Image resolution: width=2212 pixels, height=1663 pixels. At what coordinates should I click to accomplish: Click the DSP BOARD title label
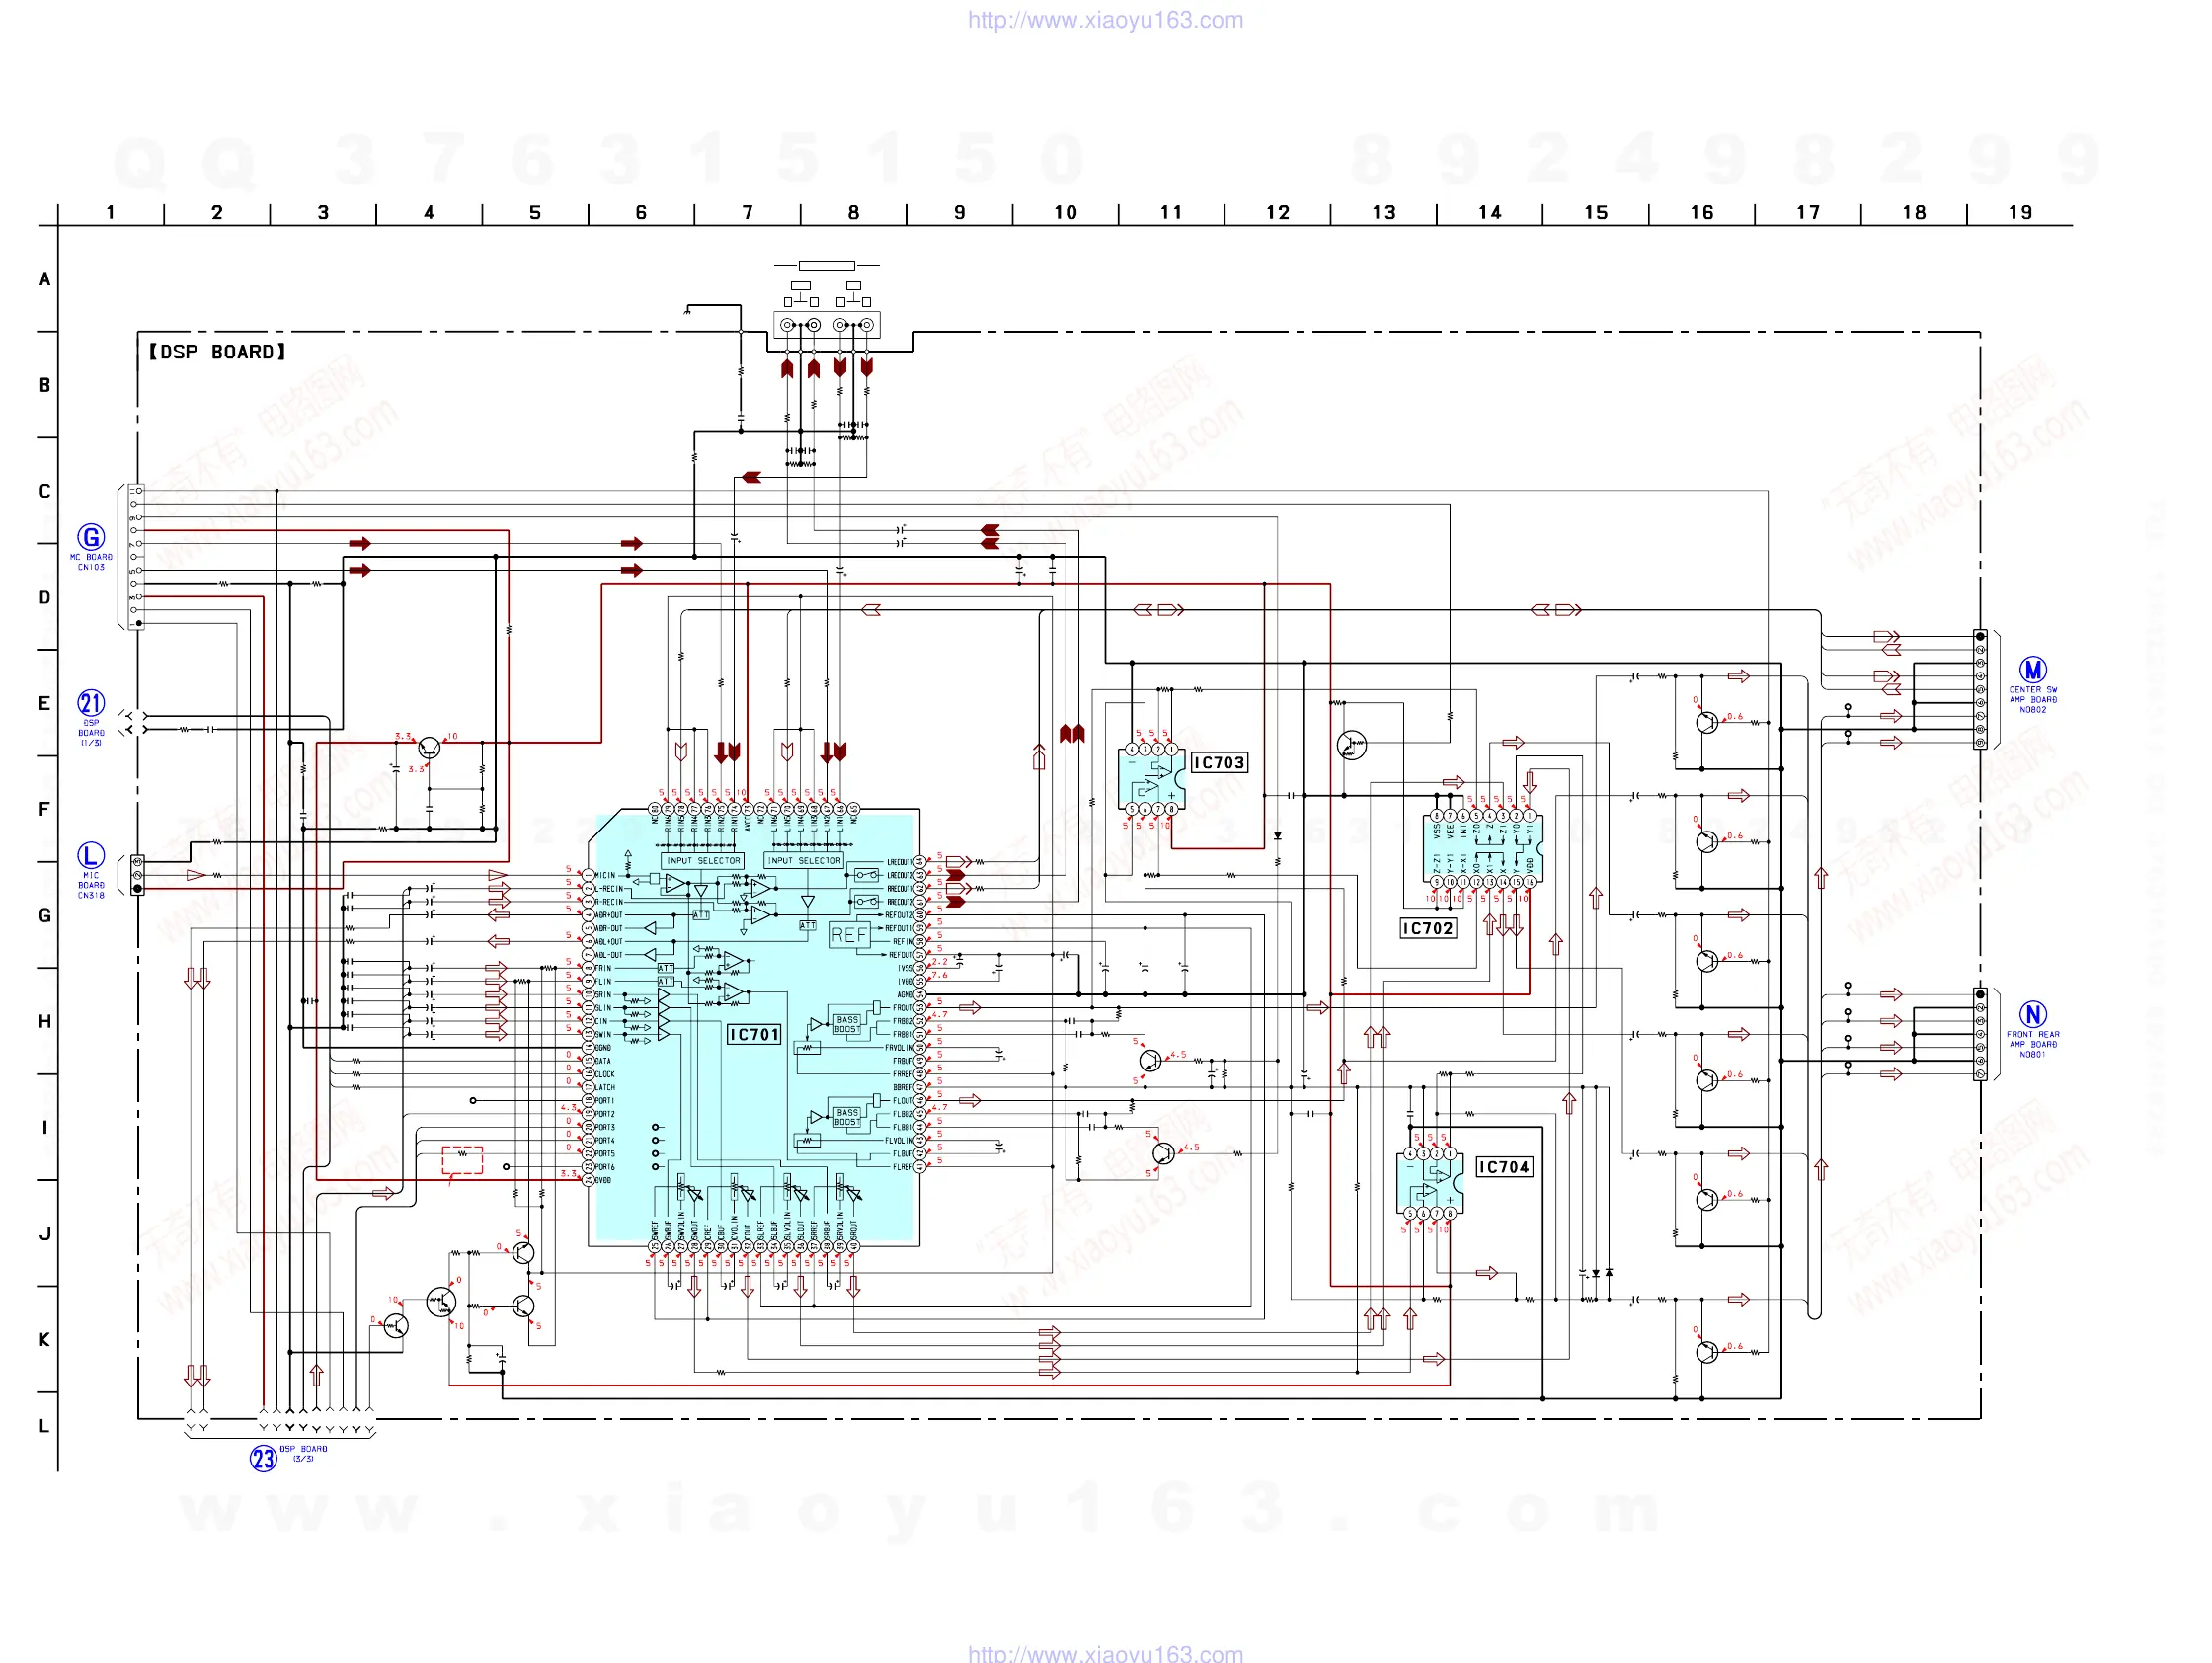[x=217, y=352]
